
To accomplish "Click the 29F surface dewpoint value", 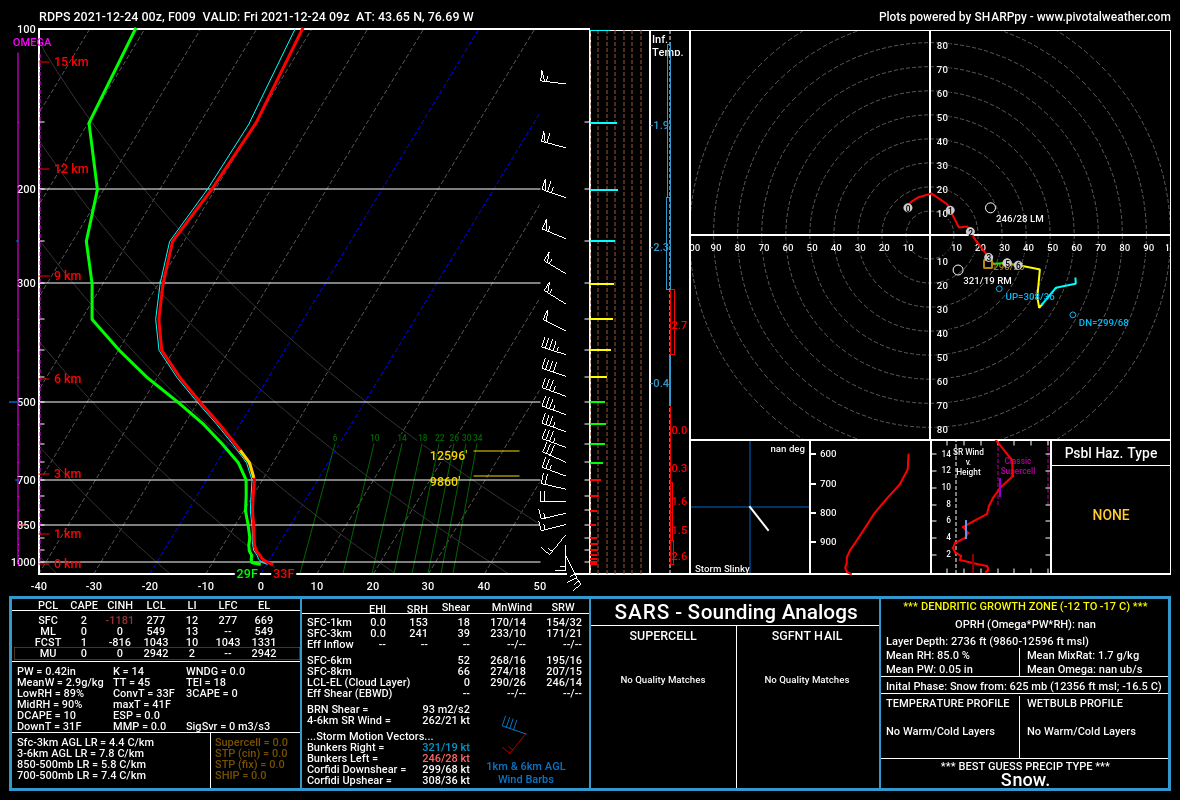I will click(x=247, y=574).
